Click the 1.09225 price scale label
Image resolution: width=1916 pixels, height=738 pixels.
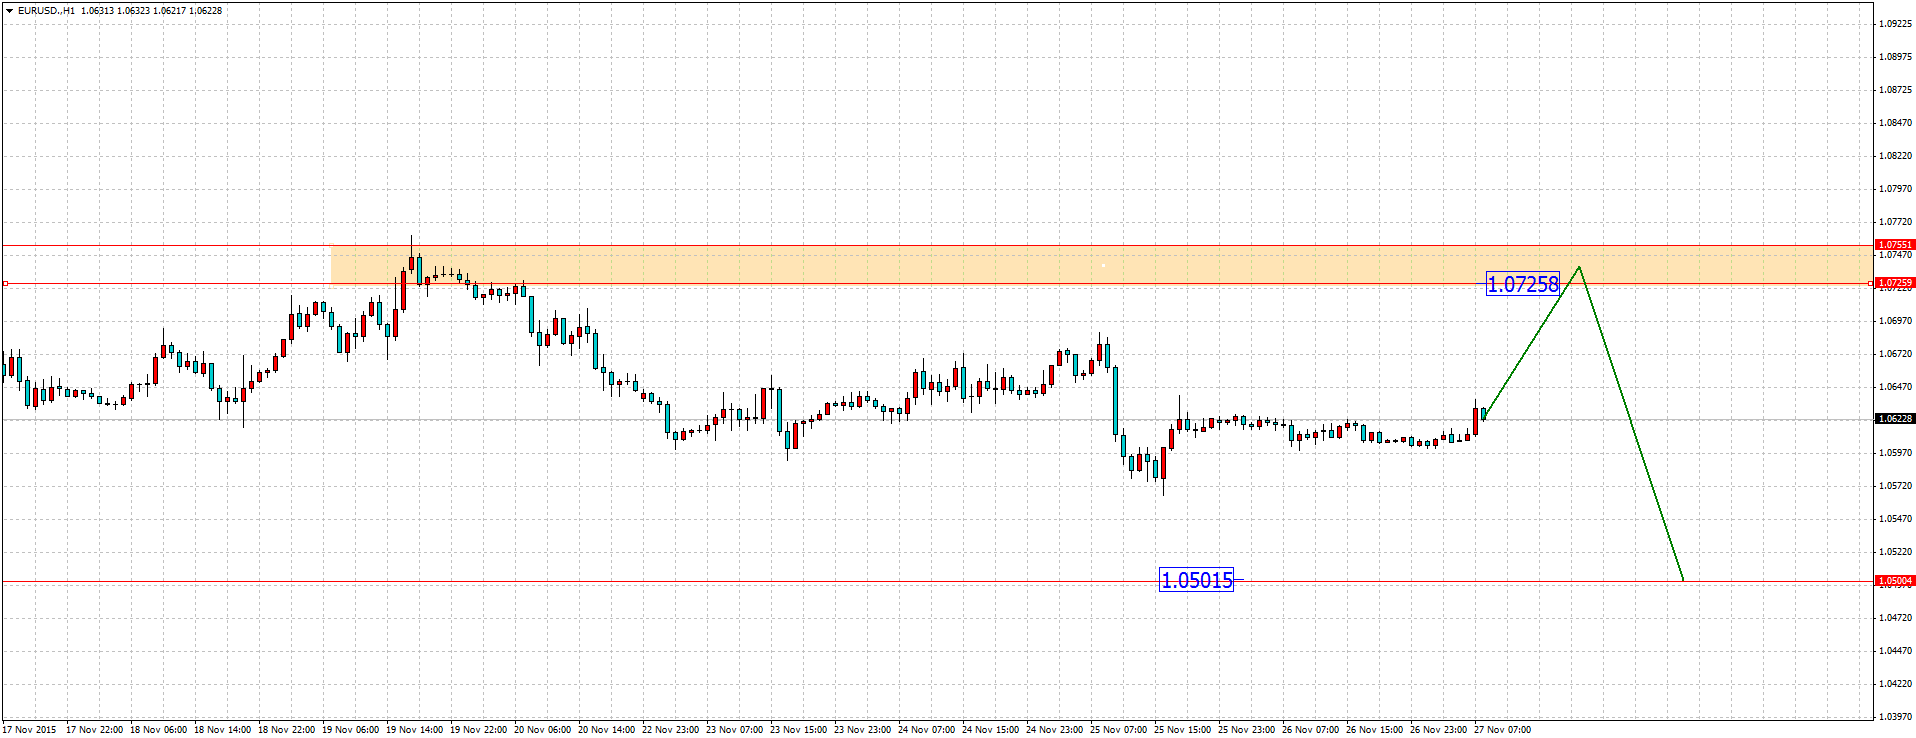[x=1895, y=23]
